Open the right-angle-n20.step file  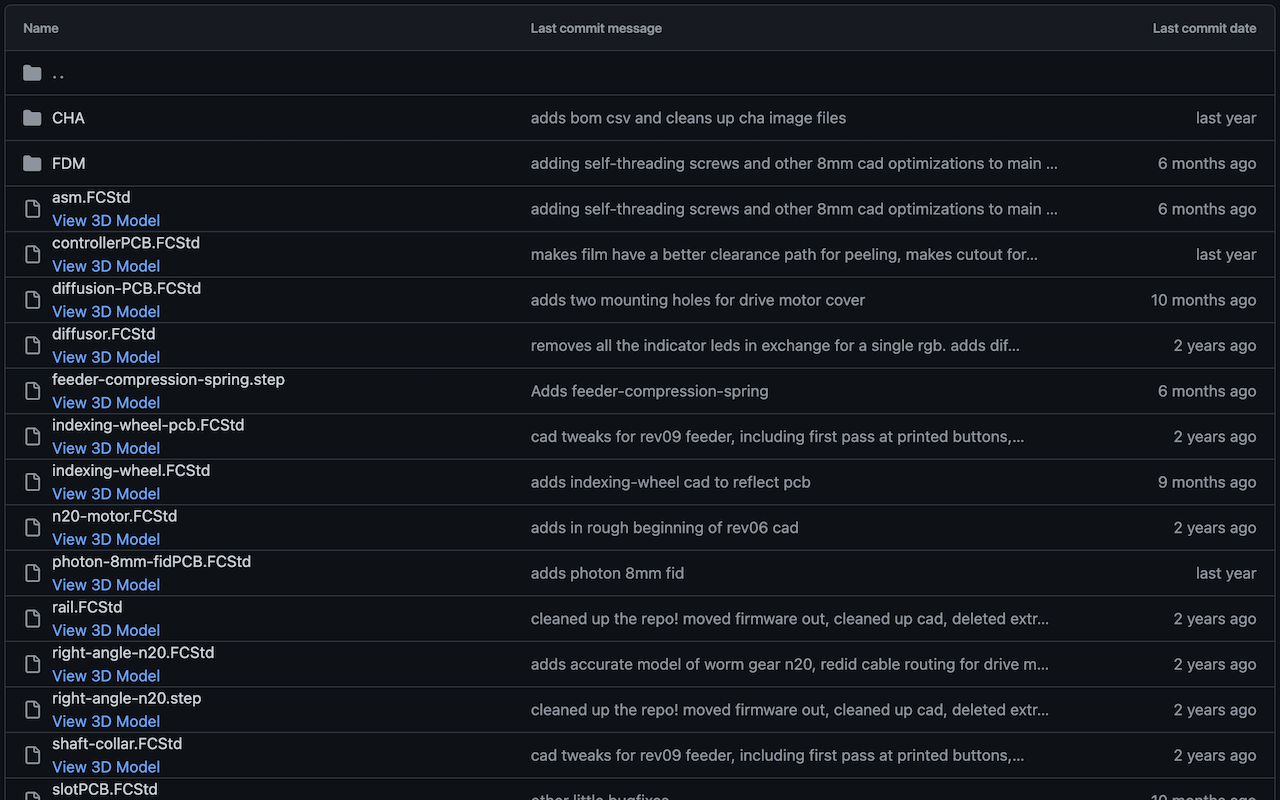(126, 698)
